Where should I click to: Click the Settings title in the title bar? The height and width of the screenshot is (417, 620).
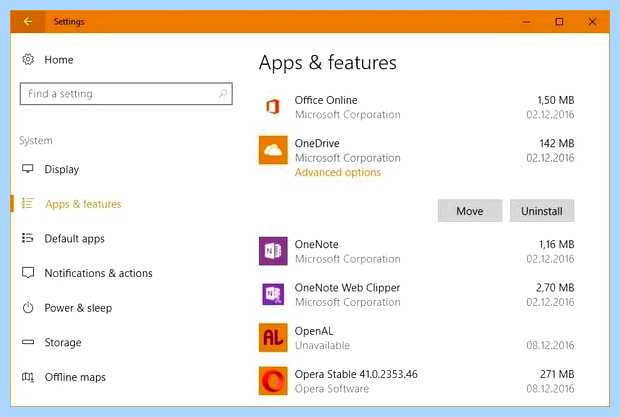coord(69,22)
